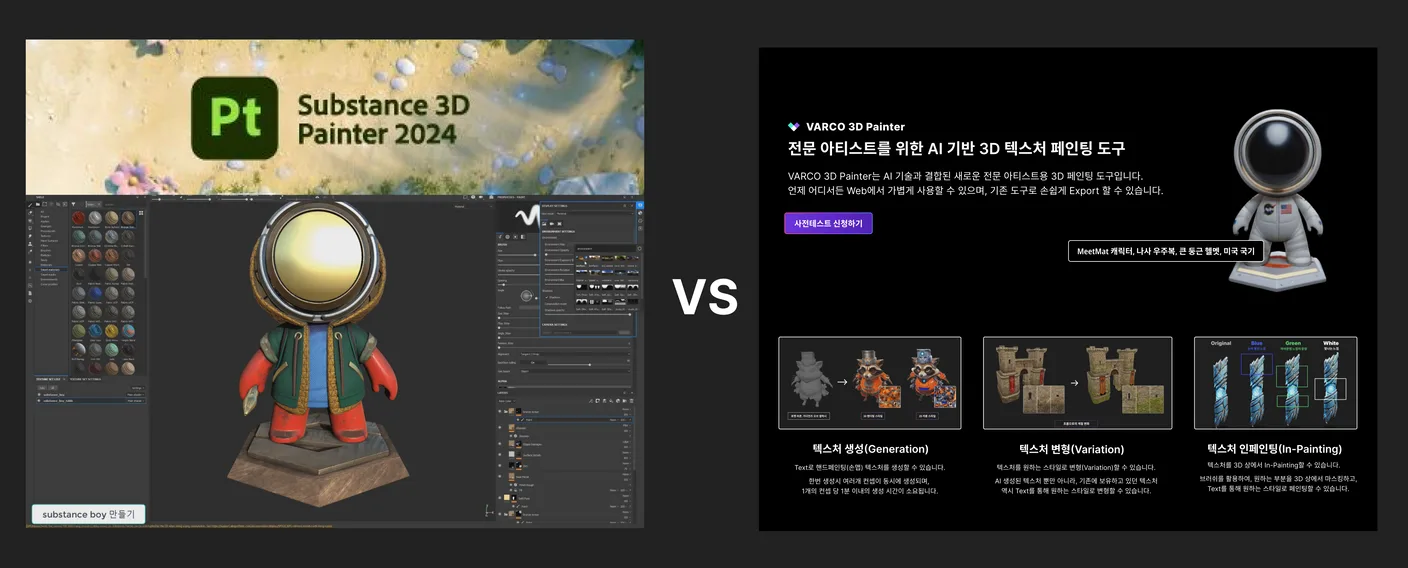Select the highlighted first environment map thumbnail
Screen dimensions: 1408x568
click(x=581, y=258)
